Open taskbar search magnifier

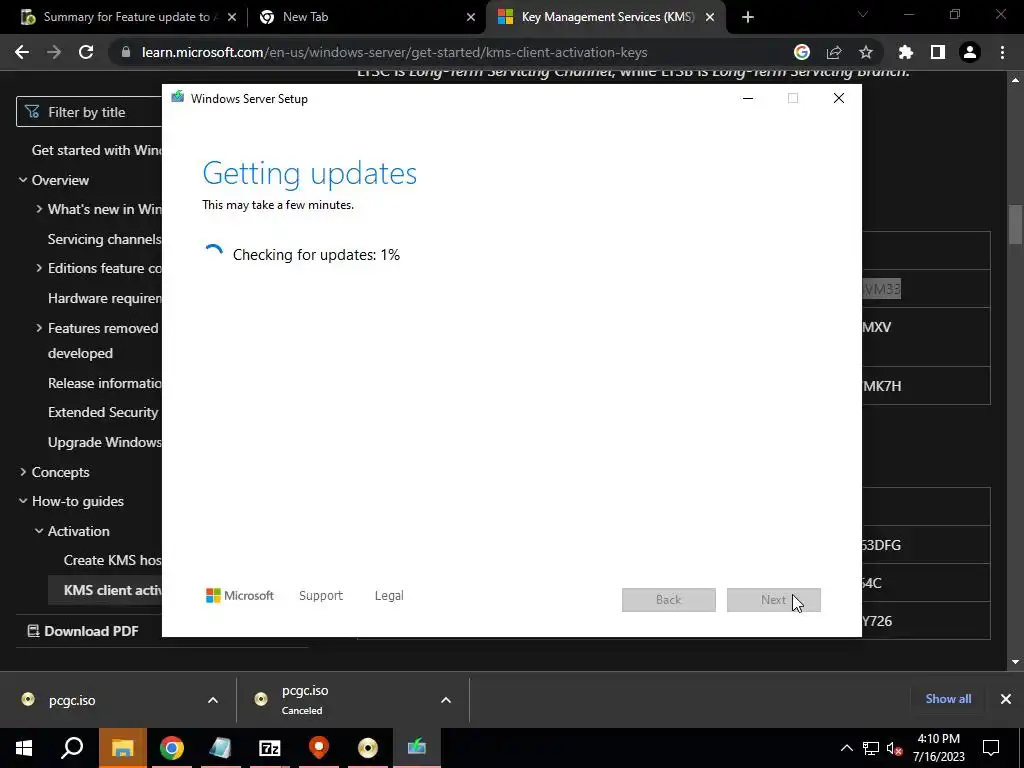coord(72,748)
